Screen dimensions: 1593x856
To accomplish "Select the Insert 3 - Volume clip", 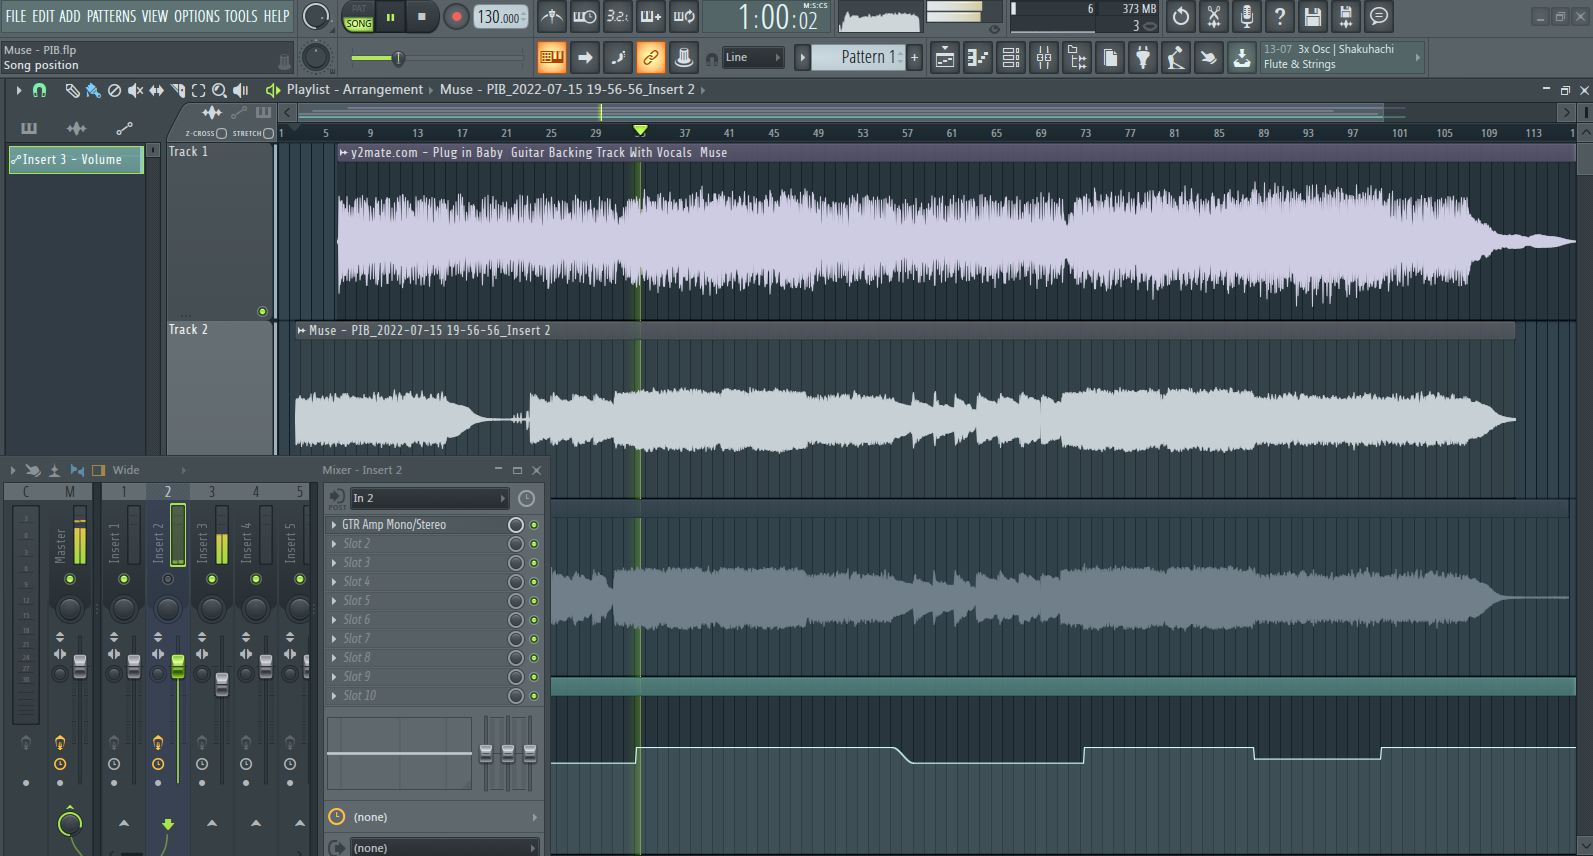I will click(76, 159).
